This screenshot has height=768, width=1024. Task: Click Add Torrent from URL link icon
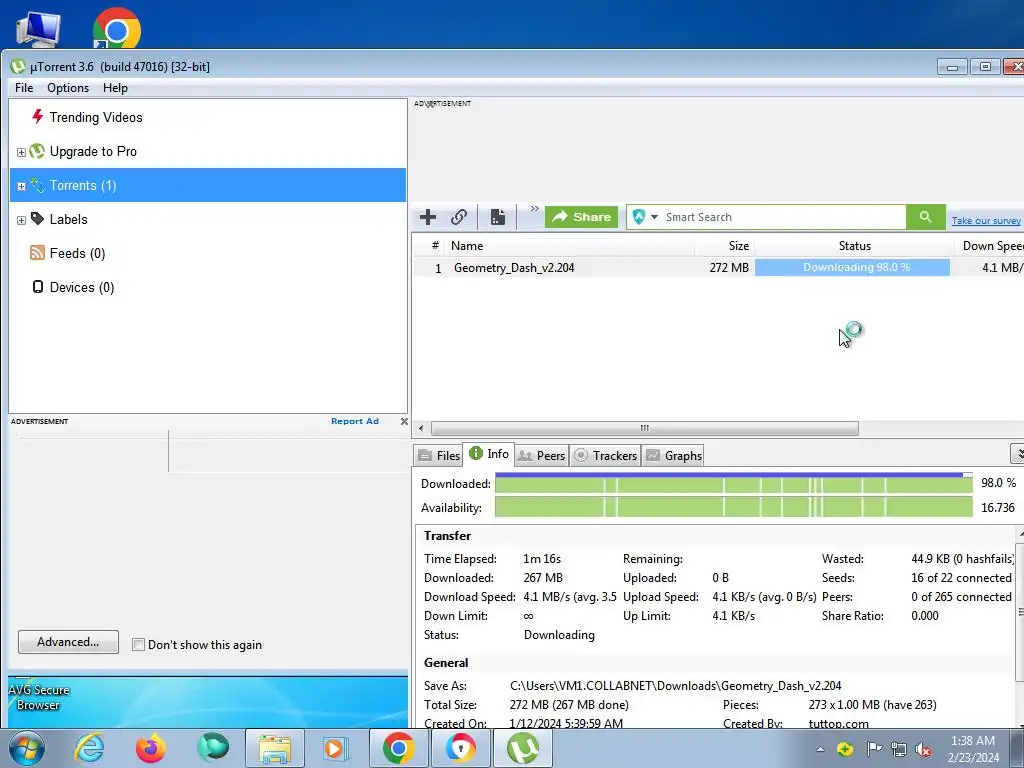[x=458, y=217]
